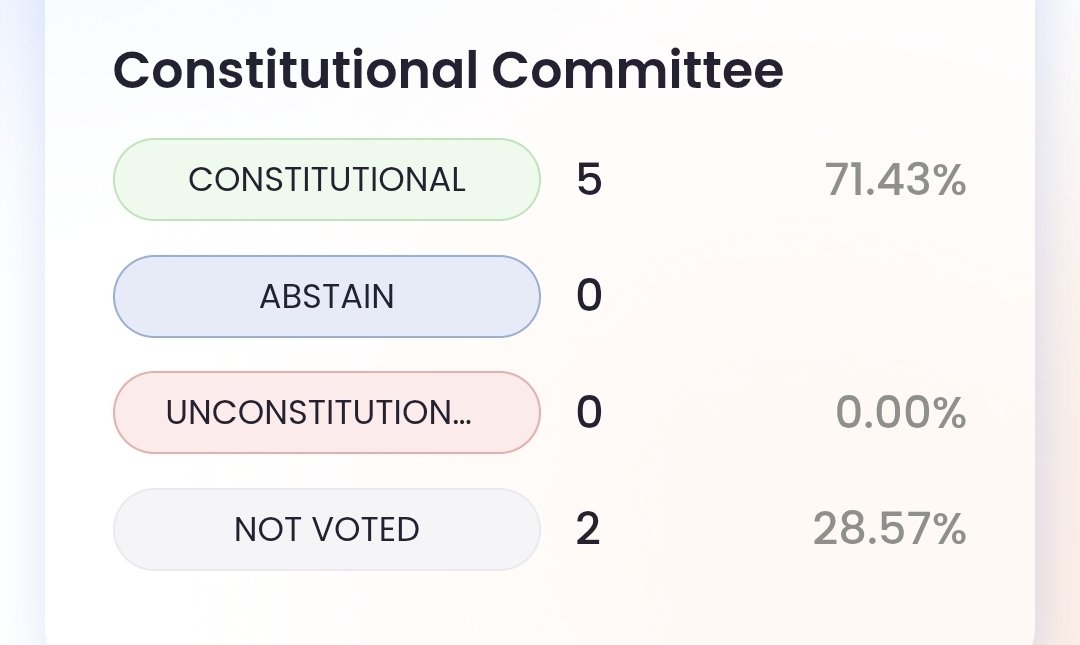Show members who voted Unconstitutional
The height and width of the screenshot is (645, 1080).
point(327,413)
